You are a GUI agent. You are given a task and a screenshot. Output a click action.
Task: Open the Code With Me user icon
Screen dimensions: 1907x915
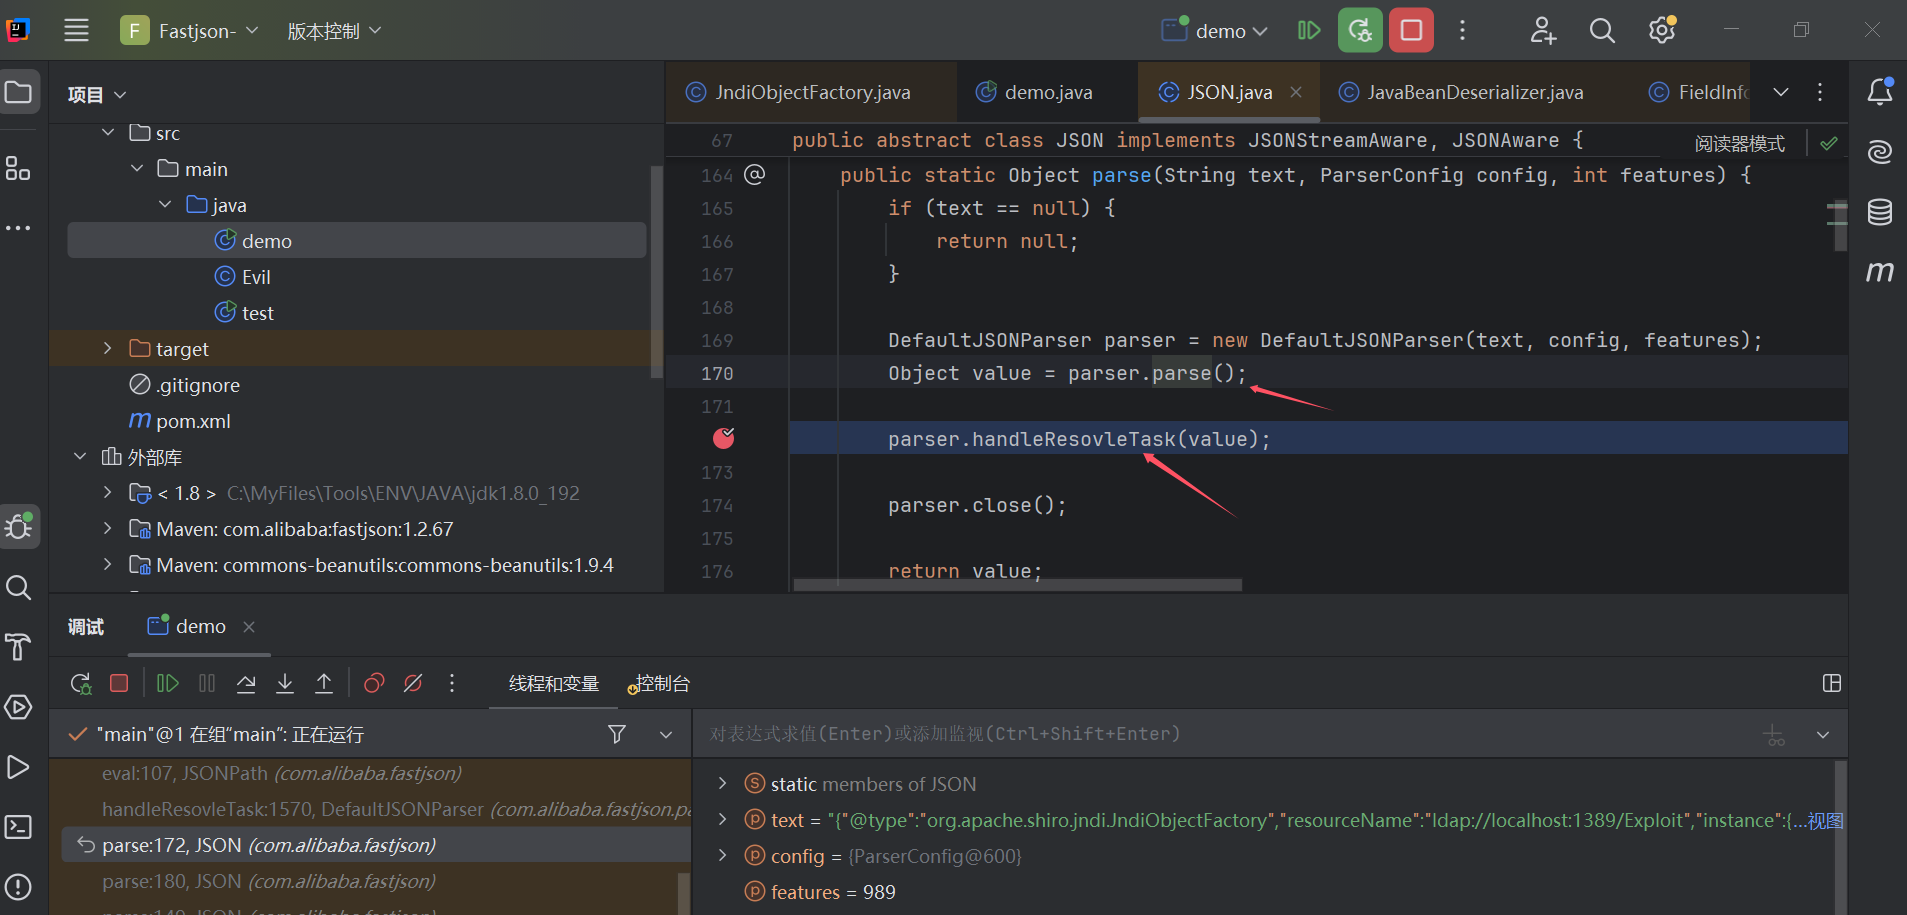(1543, 30)
